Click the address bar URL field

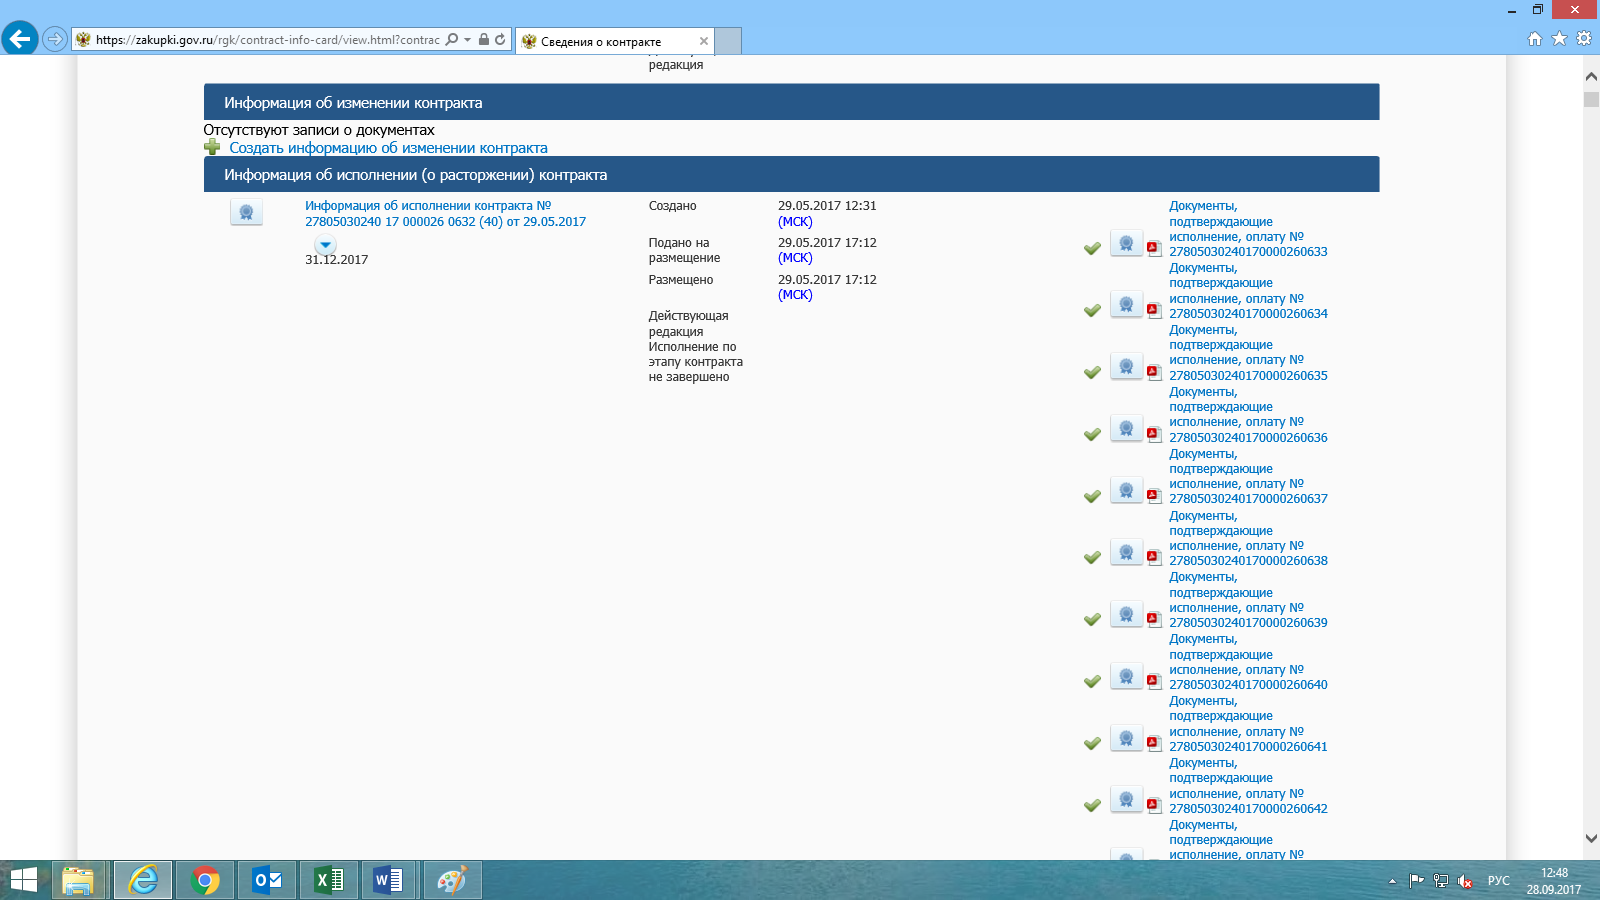(x=267, y=40)
